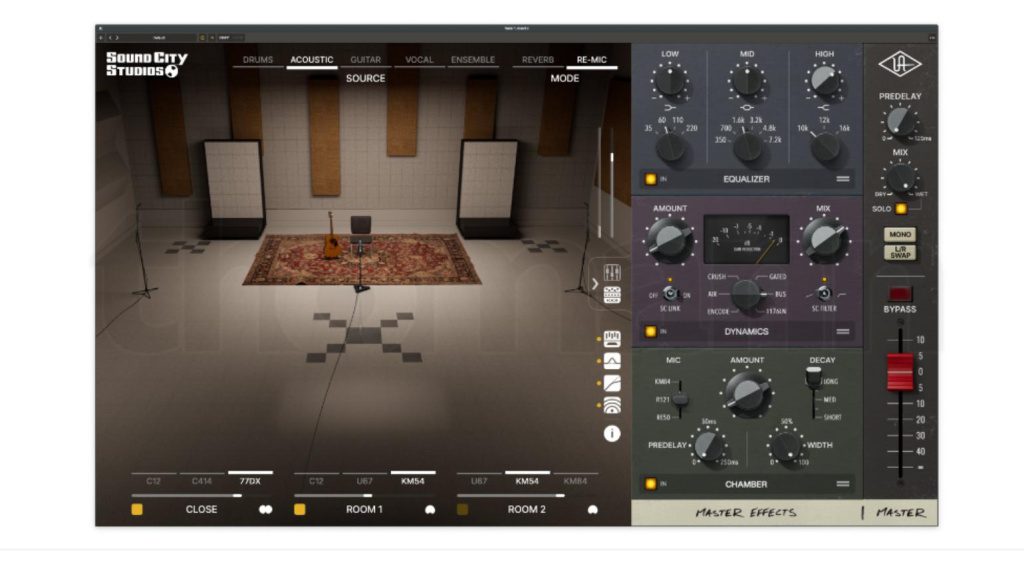The image size is (1024, 565).
Task: Enable the CLOSE mic yellow toggle
Action: click(x=137, y=509)
